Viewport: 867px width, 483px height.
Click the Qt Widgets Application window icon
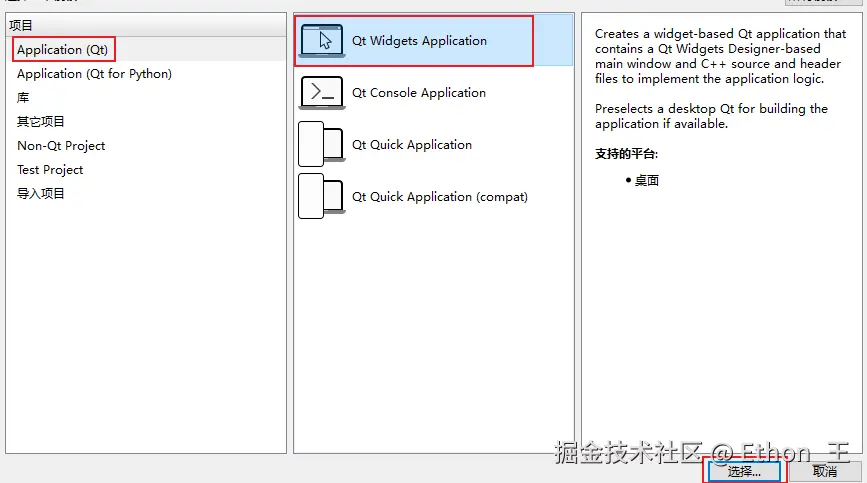322,41
